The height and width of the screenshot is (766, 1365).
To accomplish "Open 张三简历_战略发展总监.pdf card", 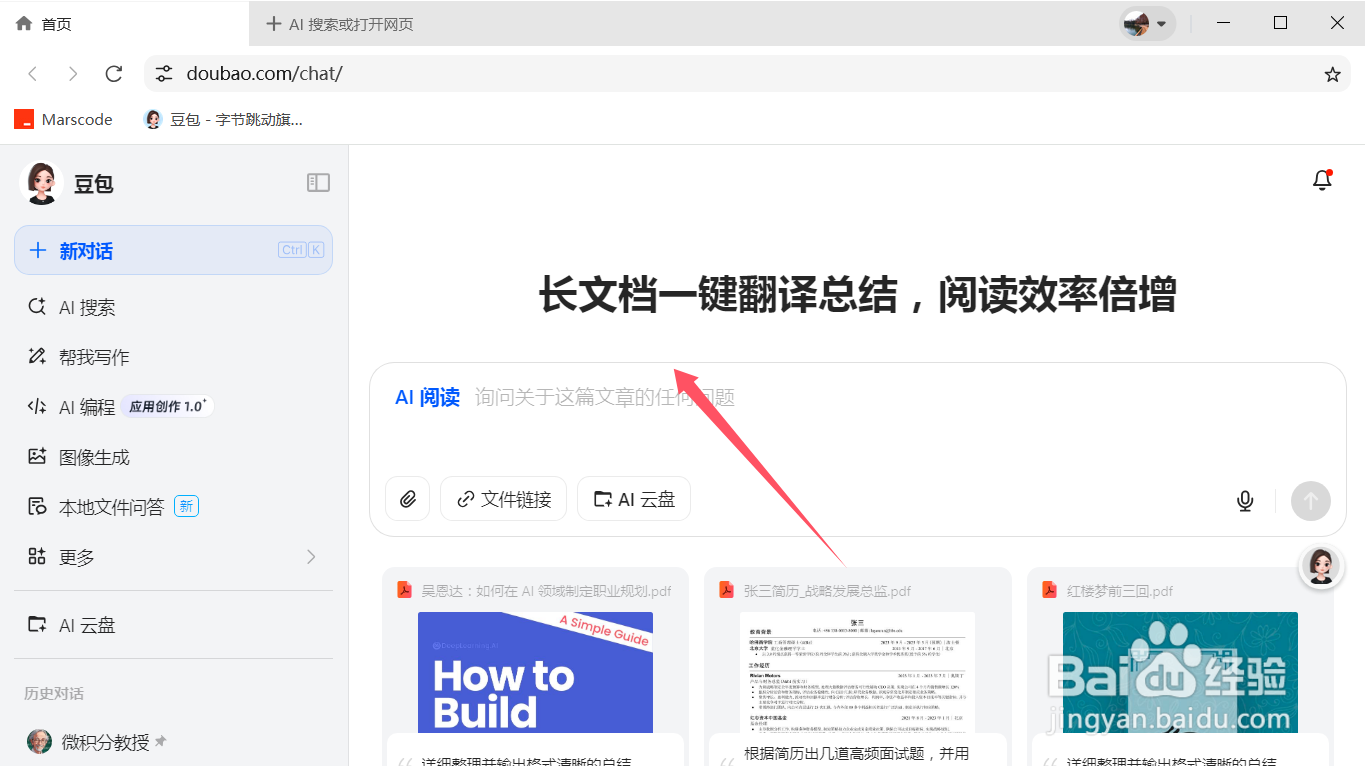I will [858, 666].
